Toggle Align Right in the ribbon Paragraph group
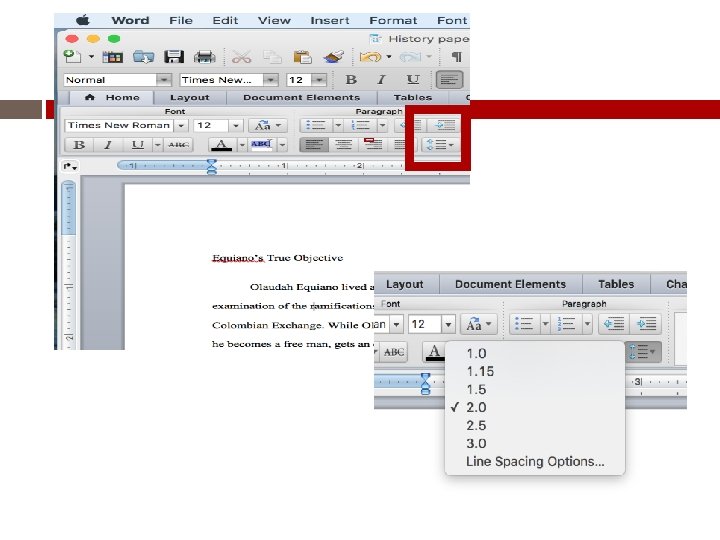 [x=374, y=145]
